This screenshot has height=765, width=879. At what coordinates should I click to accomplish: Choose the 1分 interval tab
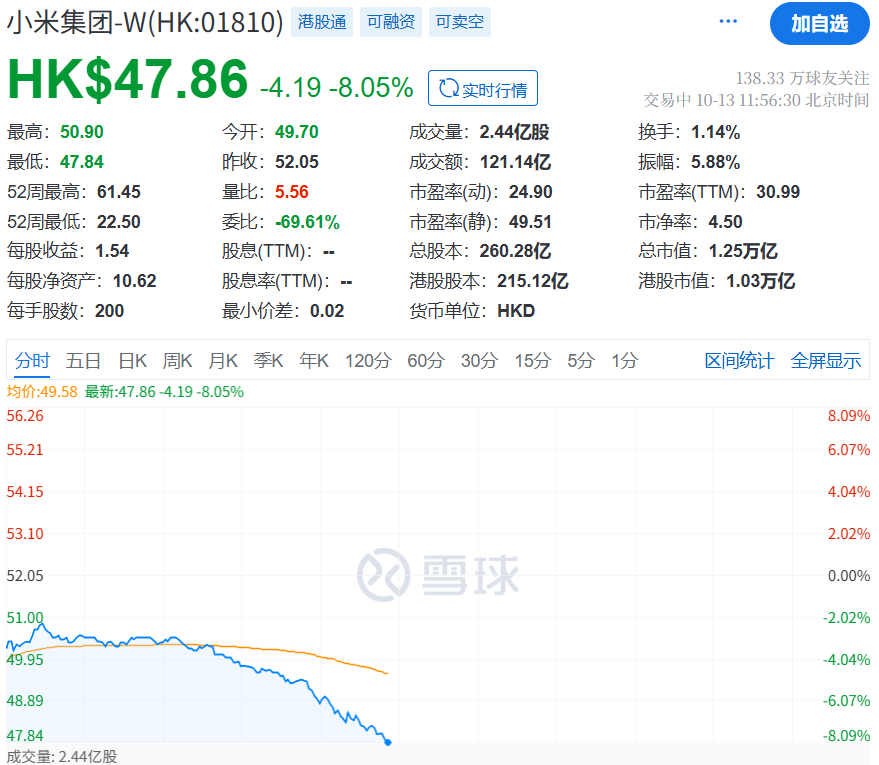tap(625, 361)
